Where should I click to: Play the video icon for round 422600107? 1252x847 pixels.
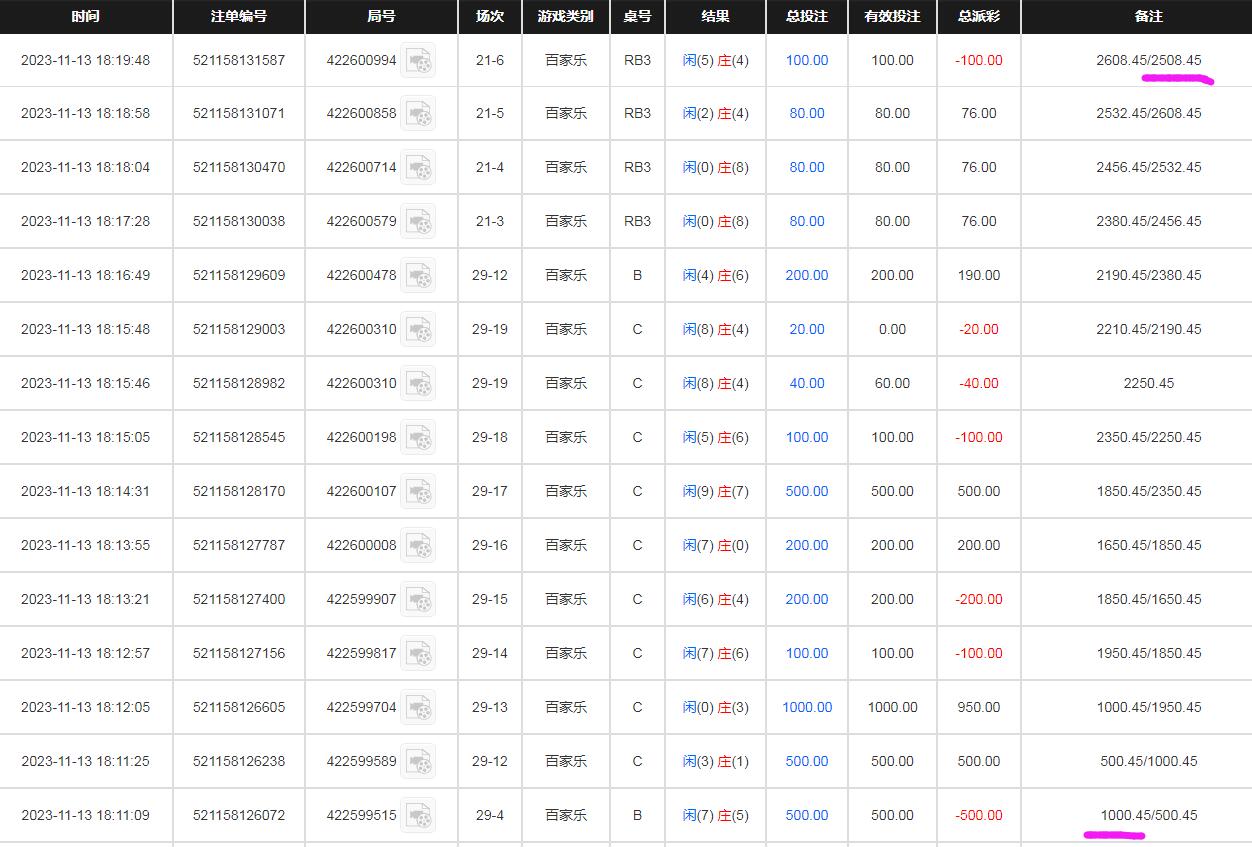(418, 492)
